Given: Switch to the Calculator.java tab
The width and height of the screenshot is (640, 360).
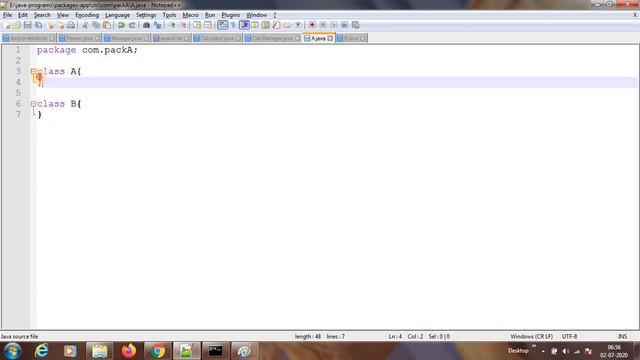Looking at the screenshot, I should (x=218, y=38).
